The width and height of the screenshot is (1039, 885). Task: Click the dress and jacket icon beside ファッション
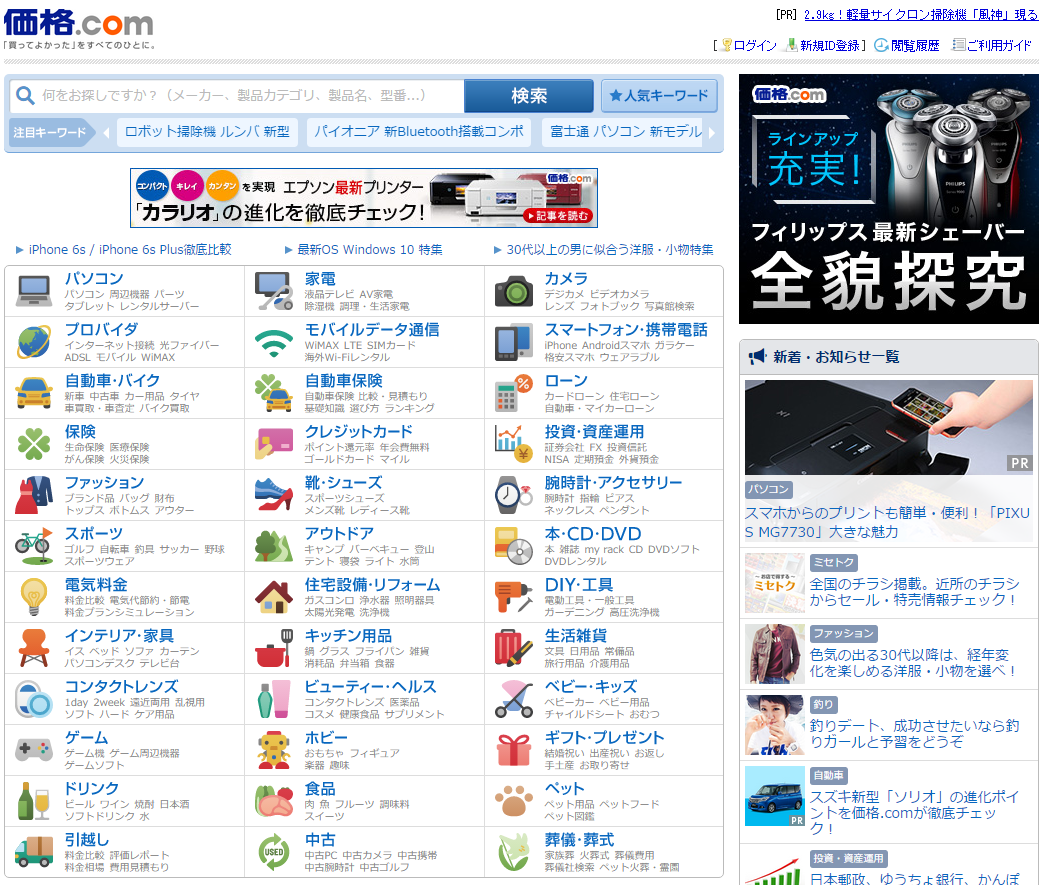click(x=34, y=495)
